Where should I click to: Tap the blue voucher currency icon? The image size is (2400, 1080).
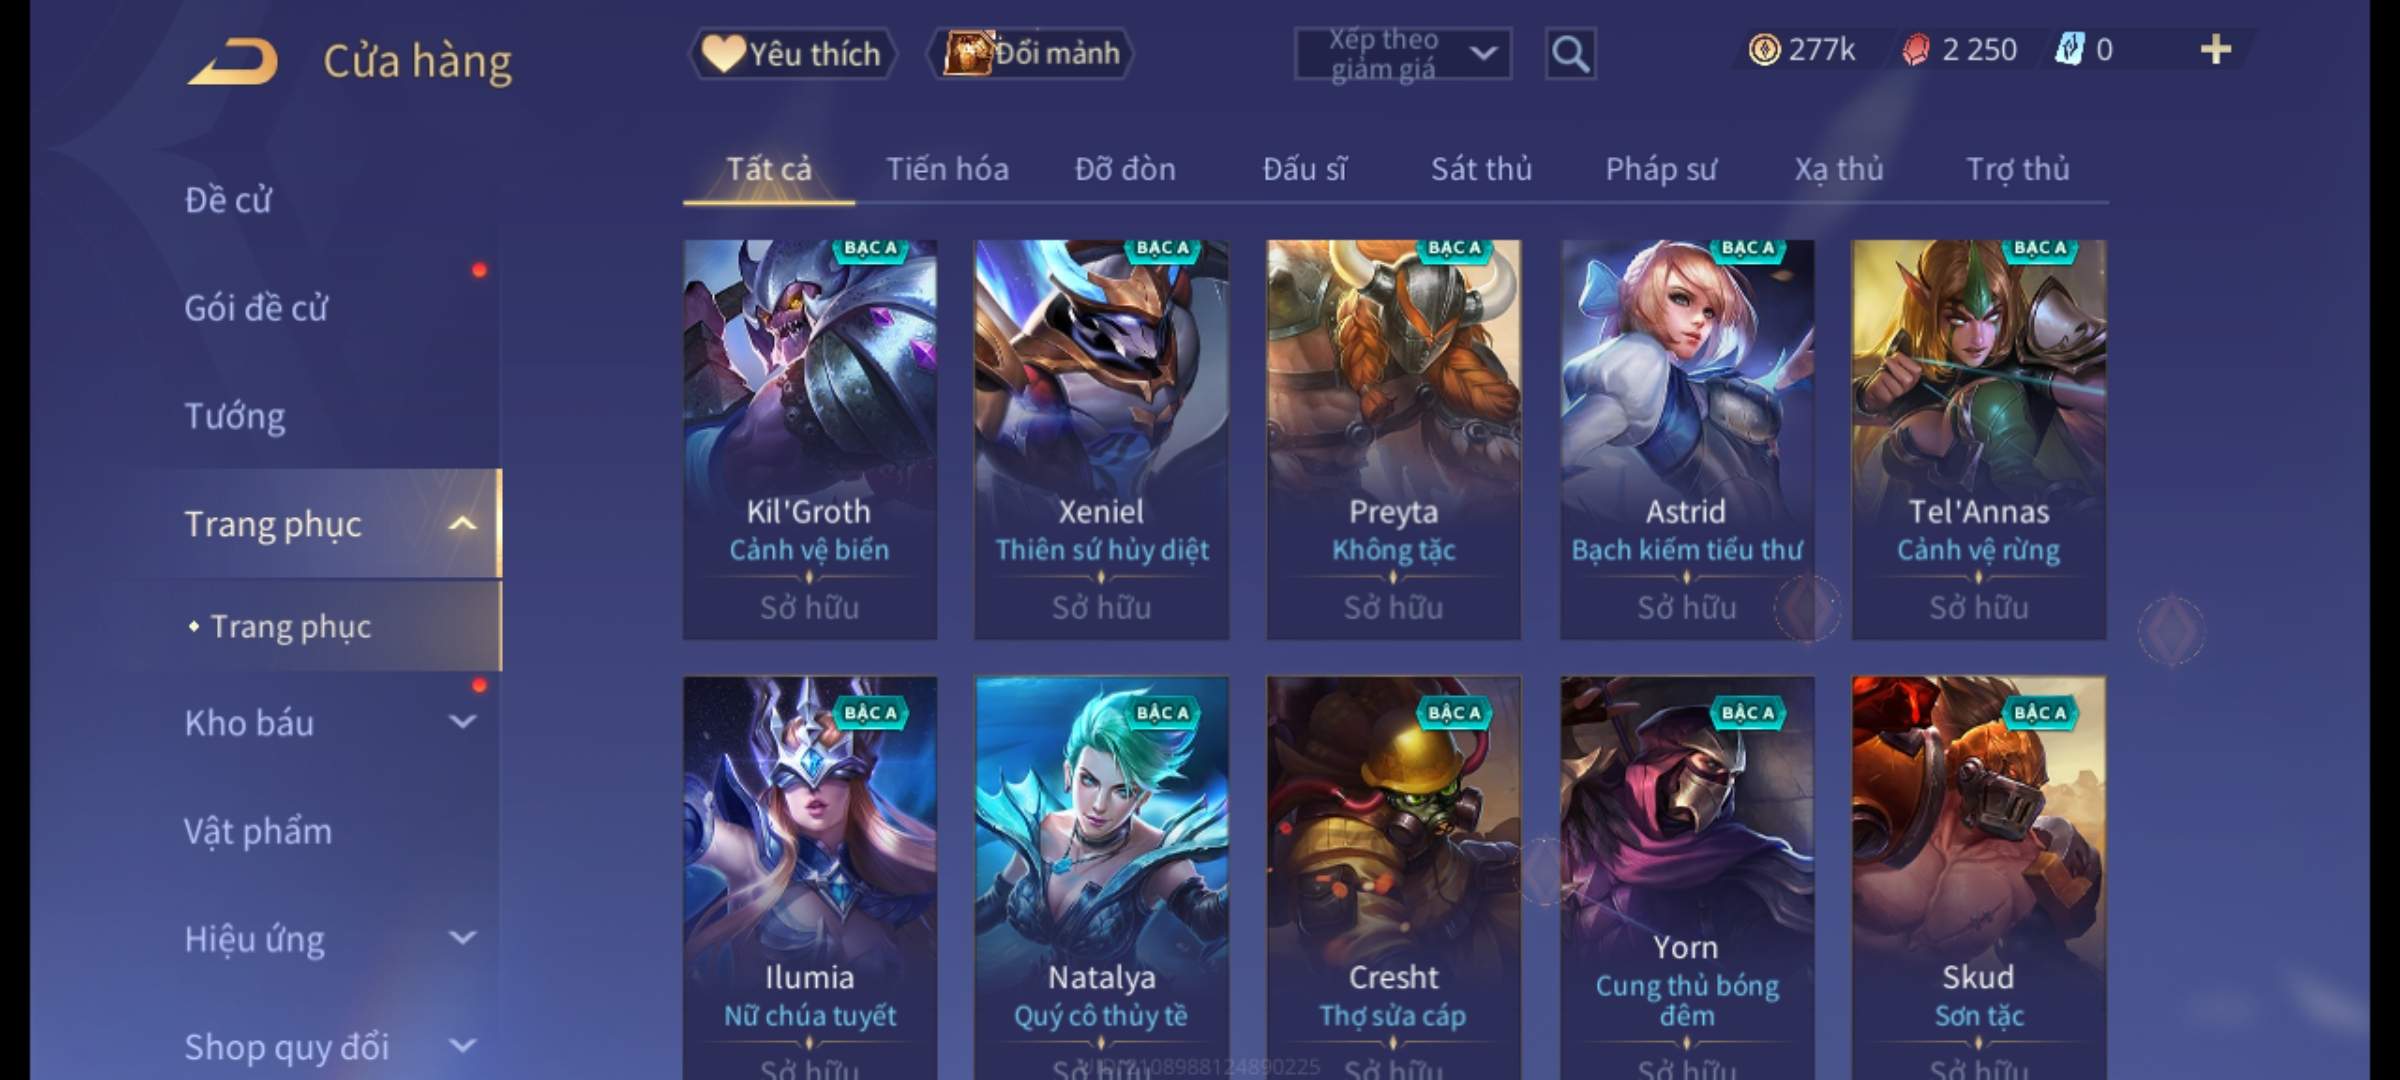[x=2068, y=49]
